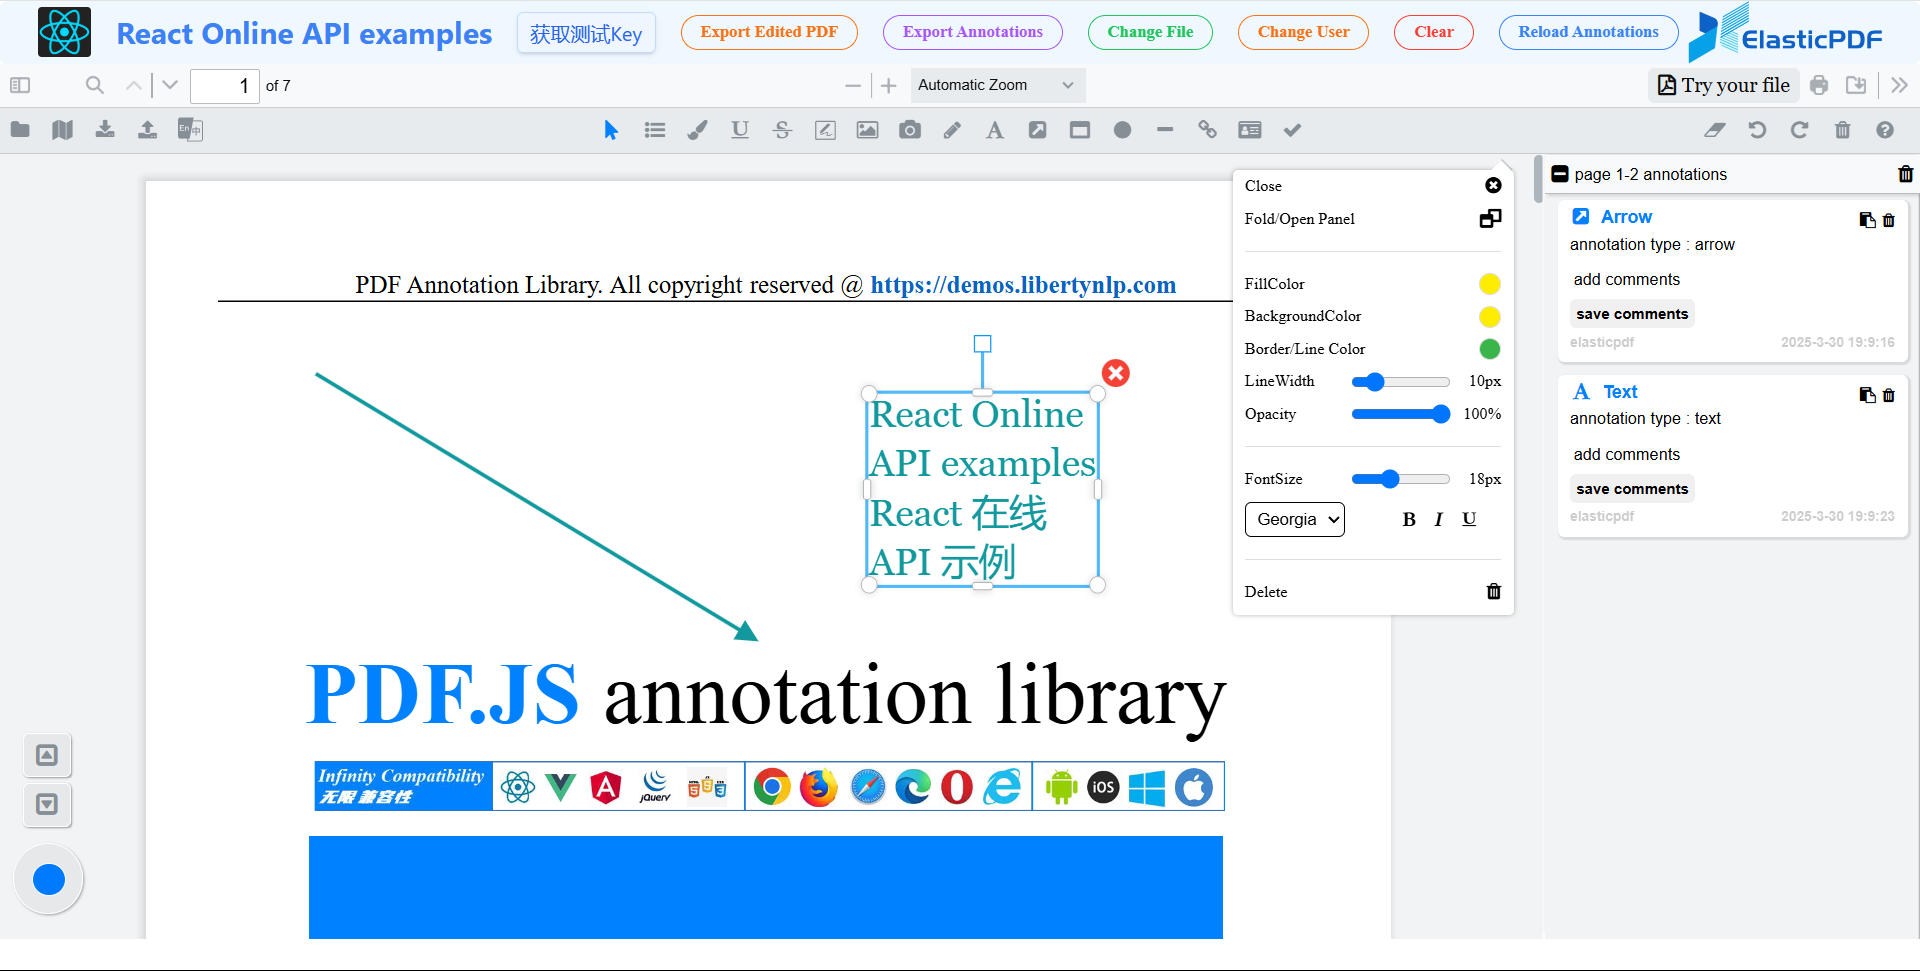Go to previous page arrow

133,86
